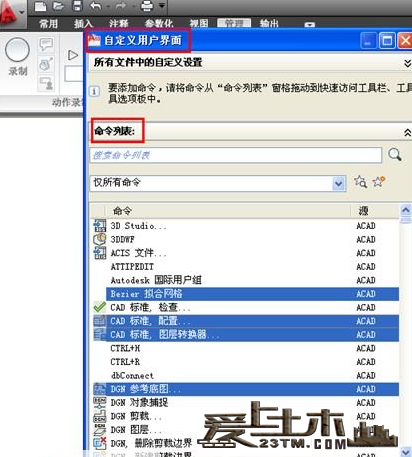Click the DGN 图层 command icon
The image size is (412, 457).
99,430
